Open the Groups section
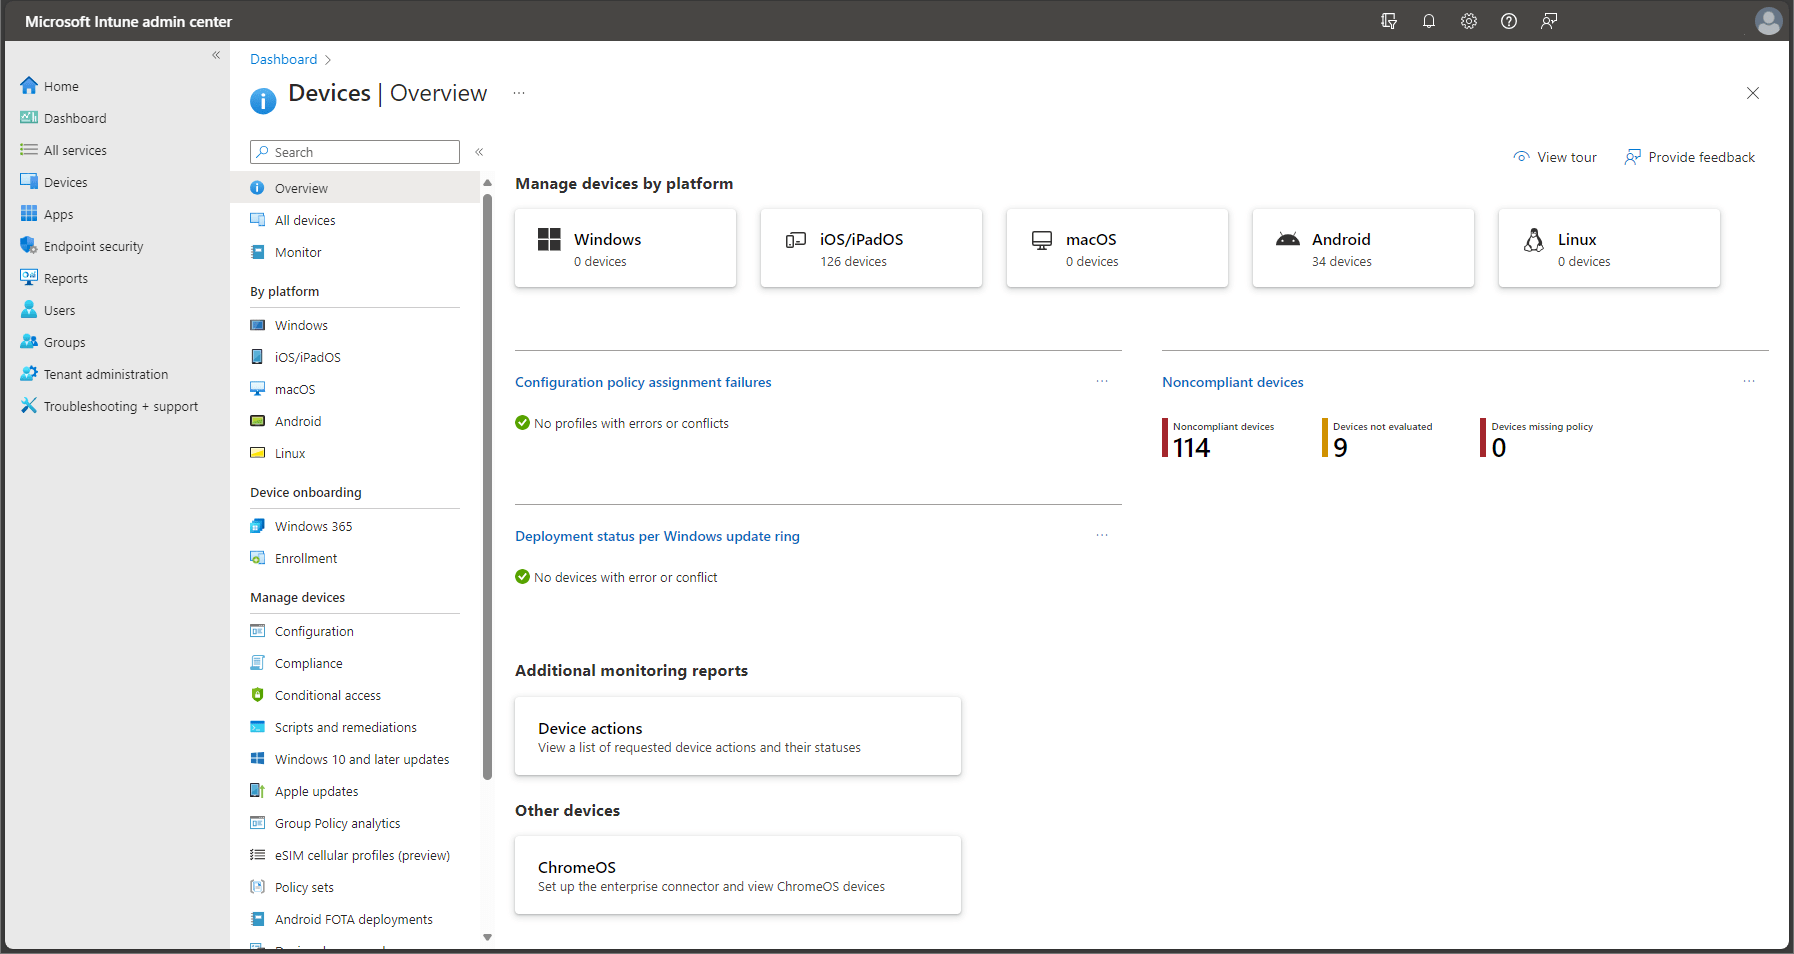1794x954 pixels. pyautogui.click(x=64, y=341)
